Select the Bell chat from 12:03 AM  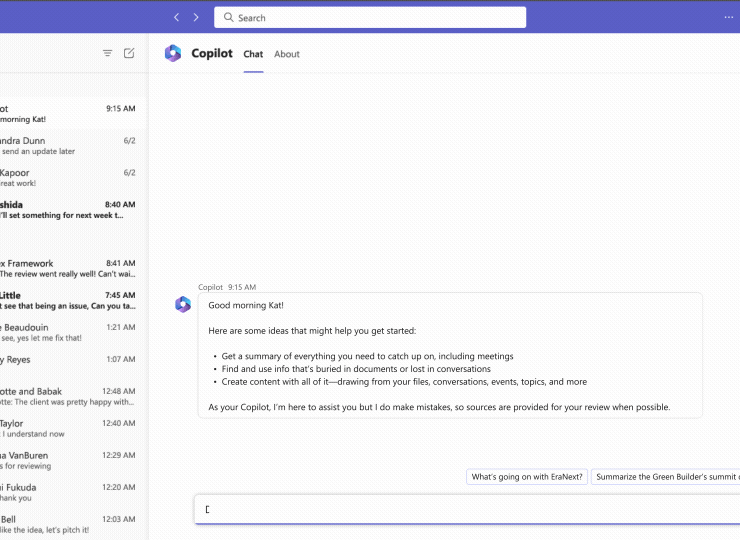coord(68,524)
